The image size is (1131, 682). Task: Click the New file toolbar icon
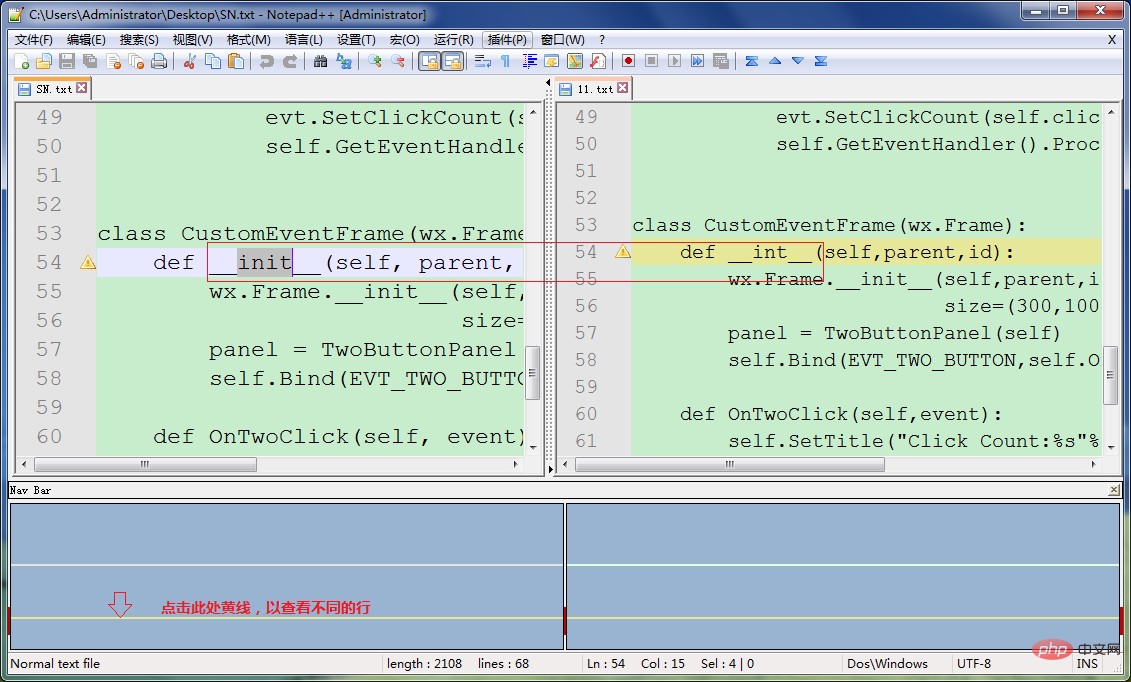coord(22,62)
